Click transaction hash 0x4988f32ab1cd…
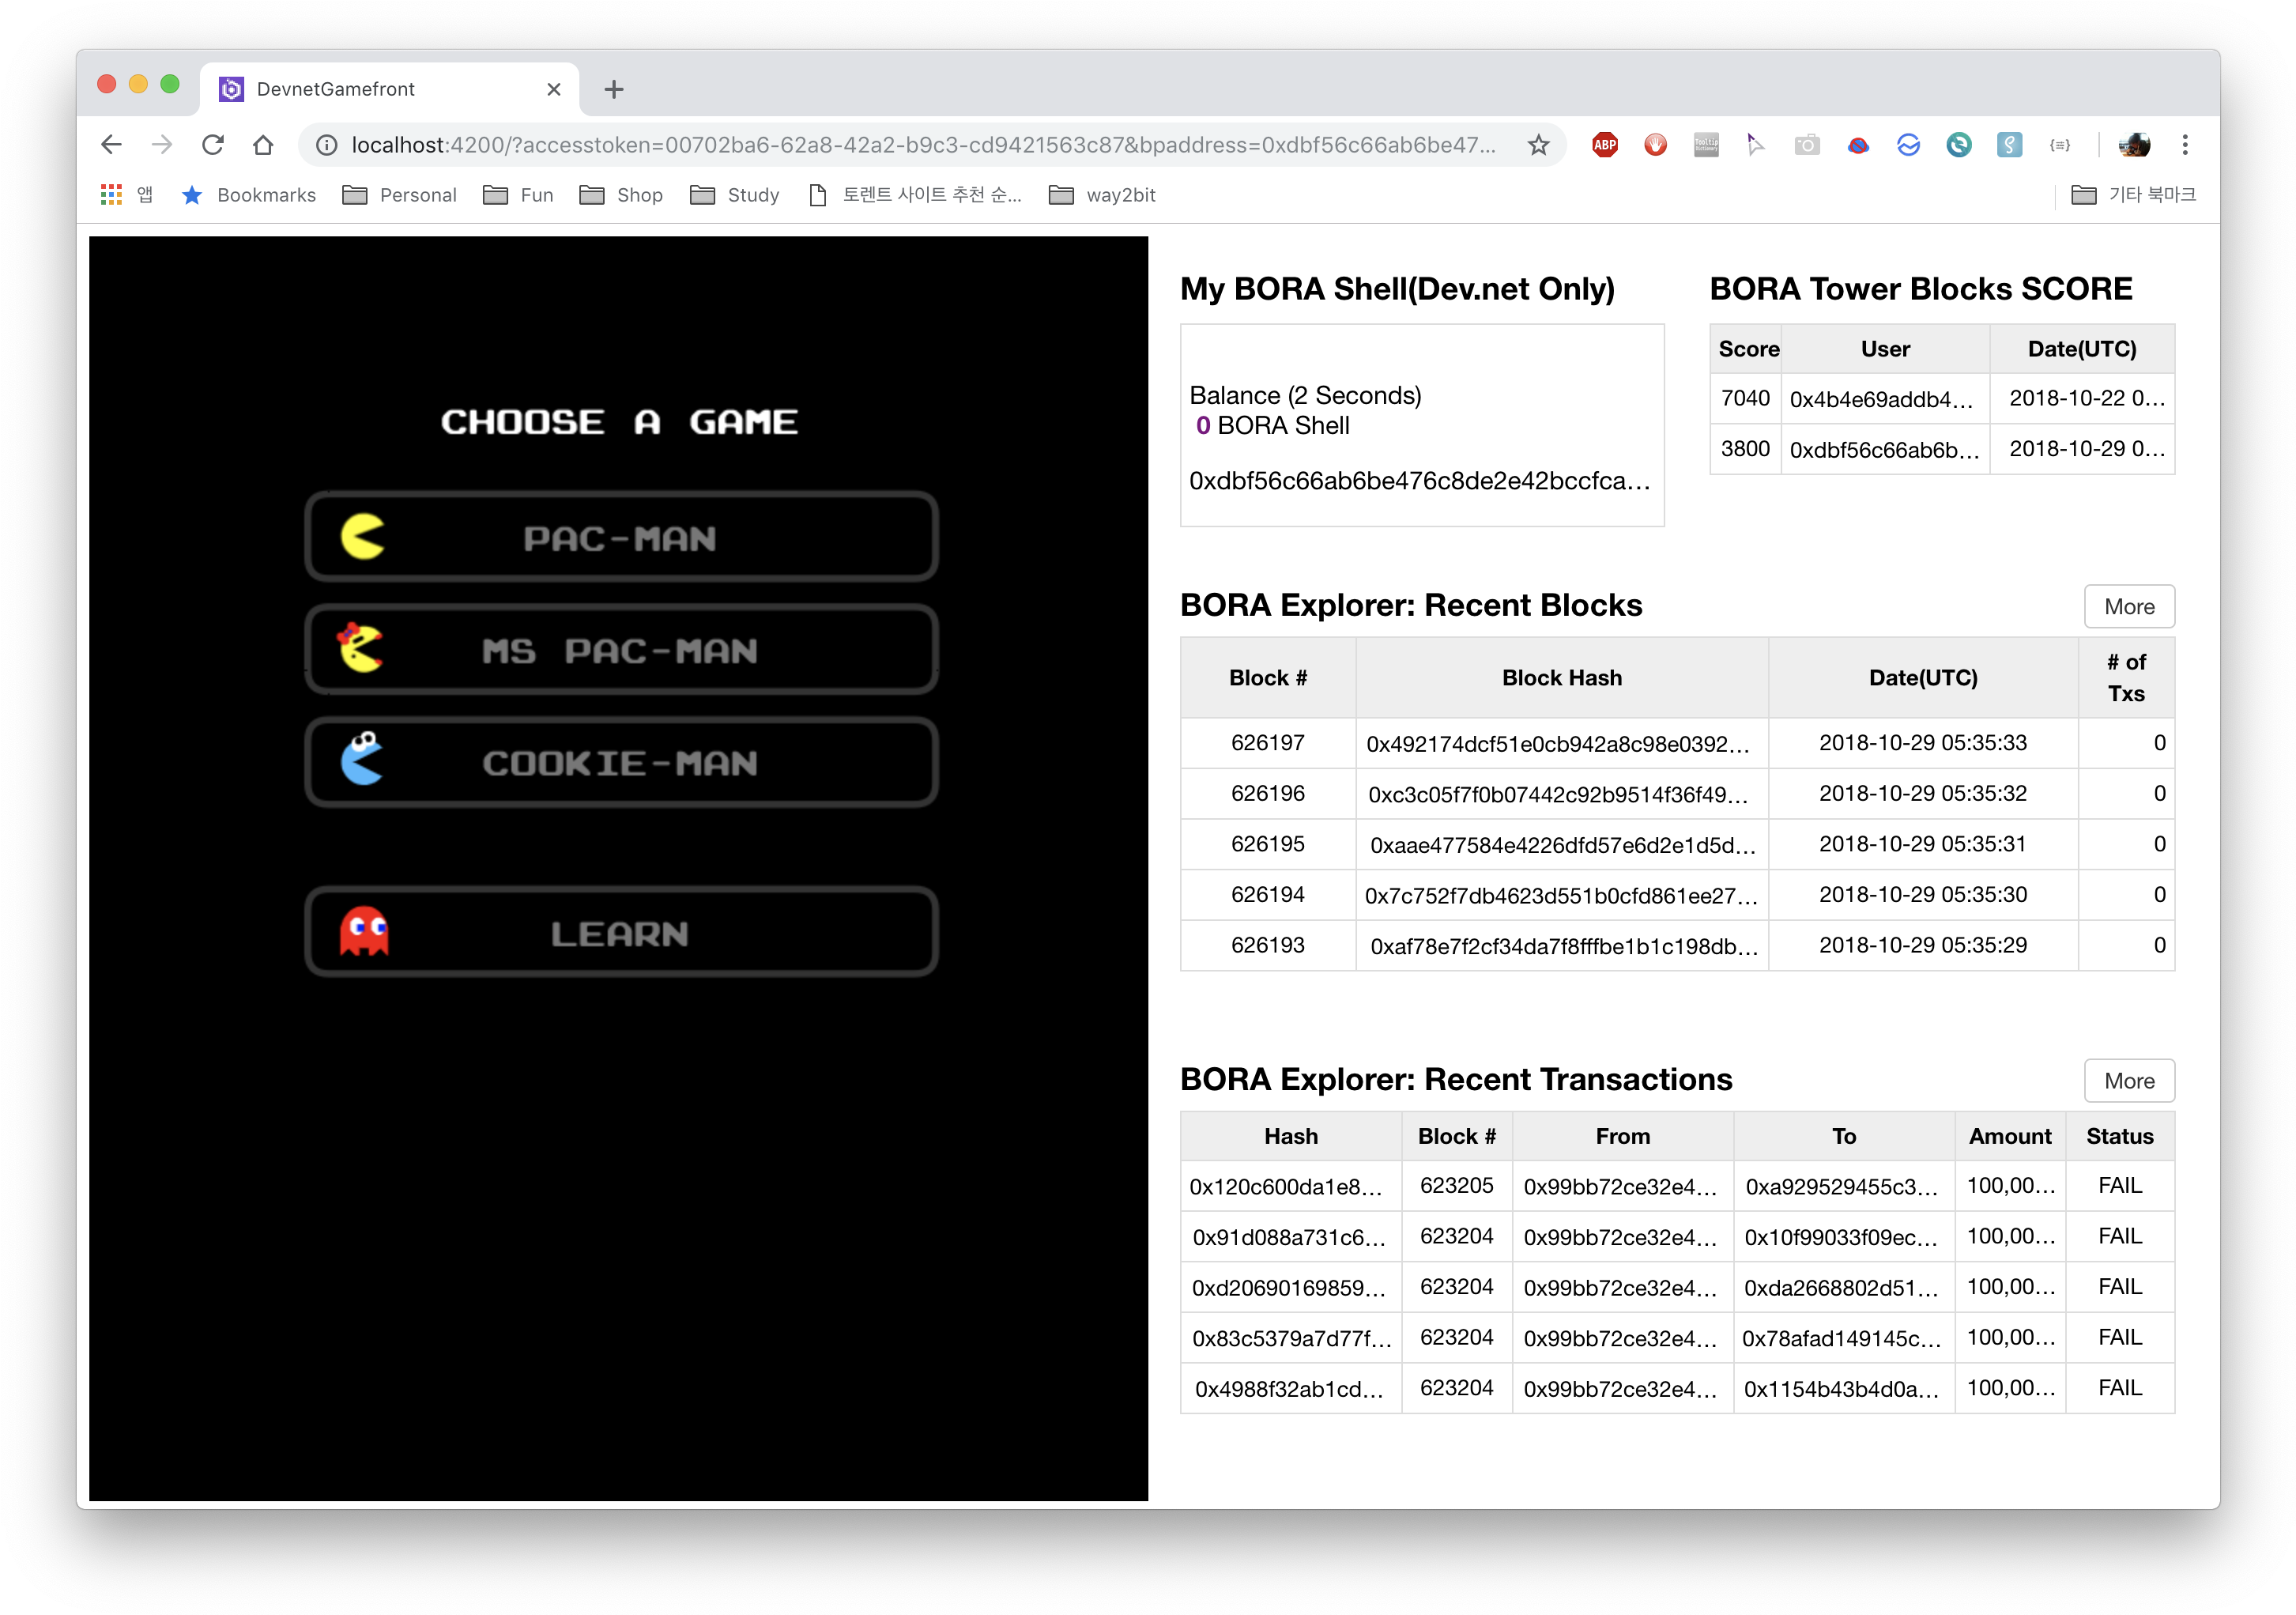The width and height of the screenshot is (2296, 1615). [1290, 1389]
